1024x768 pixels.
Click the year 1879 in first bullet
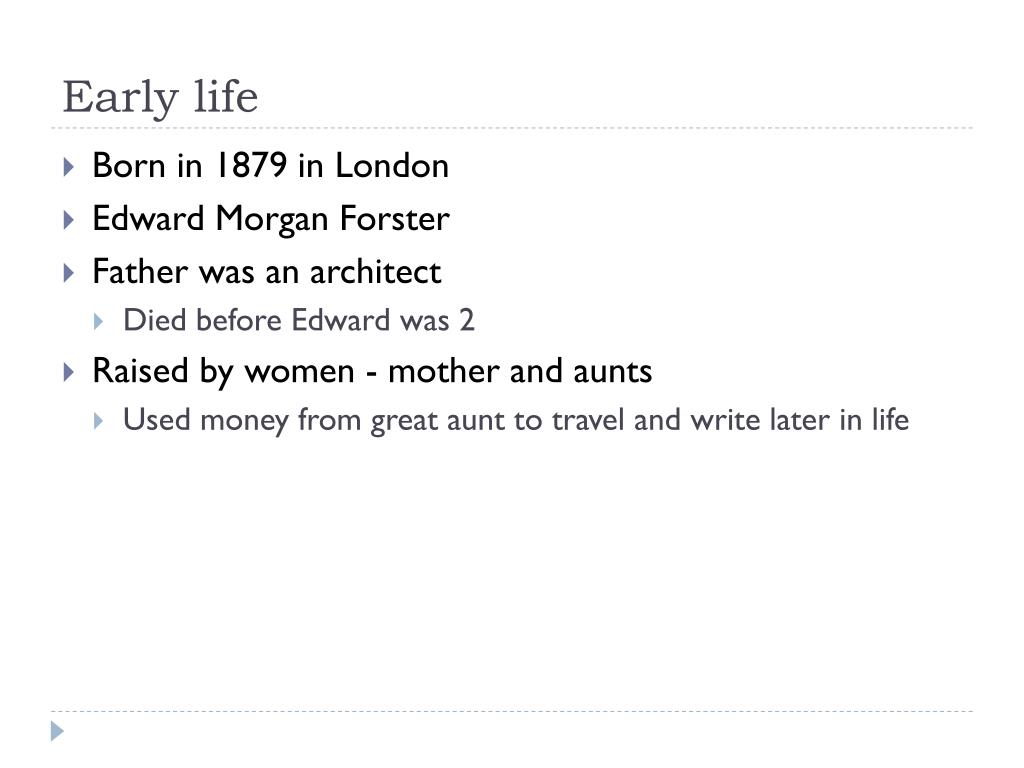pyautogui.click(x=251, y=165)
